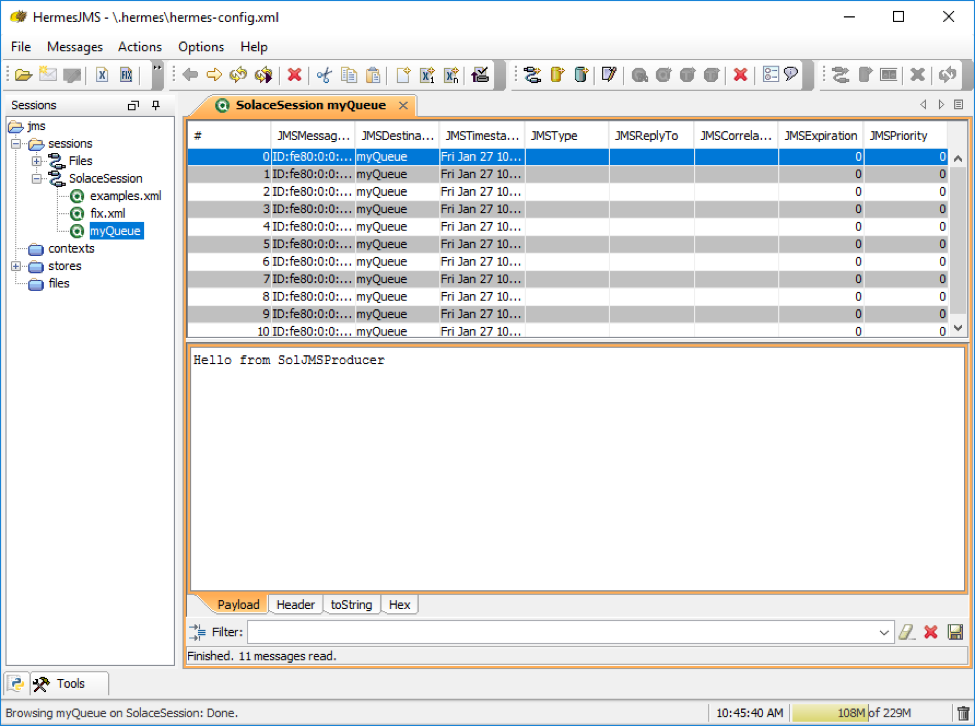The image size is (975, 726).
Task: Switch to the Header tab
Action: click(295, 605)
